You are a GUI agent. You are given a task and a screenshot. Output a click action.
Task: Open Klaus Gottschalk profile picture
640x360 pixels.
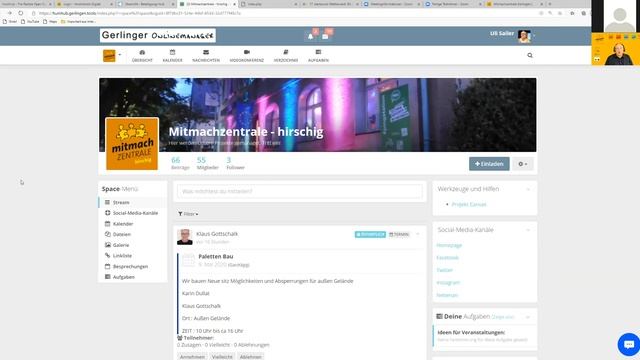184,237
